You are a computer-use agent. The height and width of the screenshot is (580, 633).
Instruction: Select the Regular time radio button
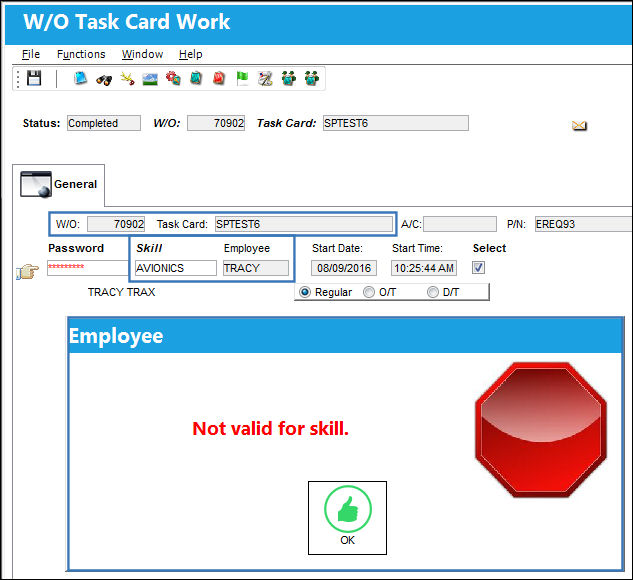(x=305, y=292)
